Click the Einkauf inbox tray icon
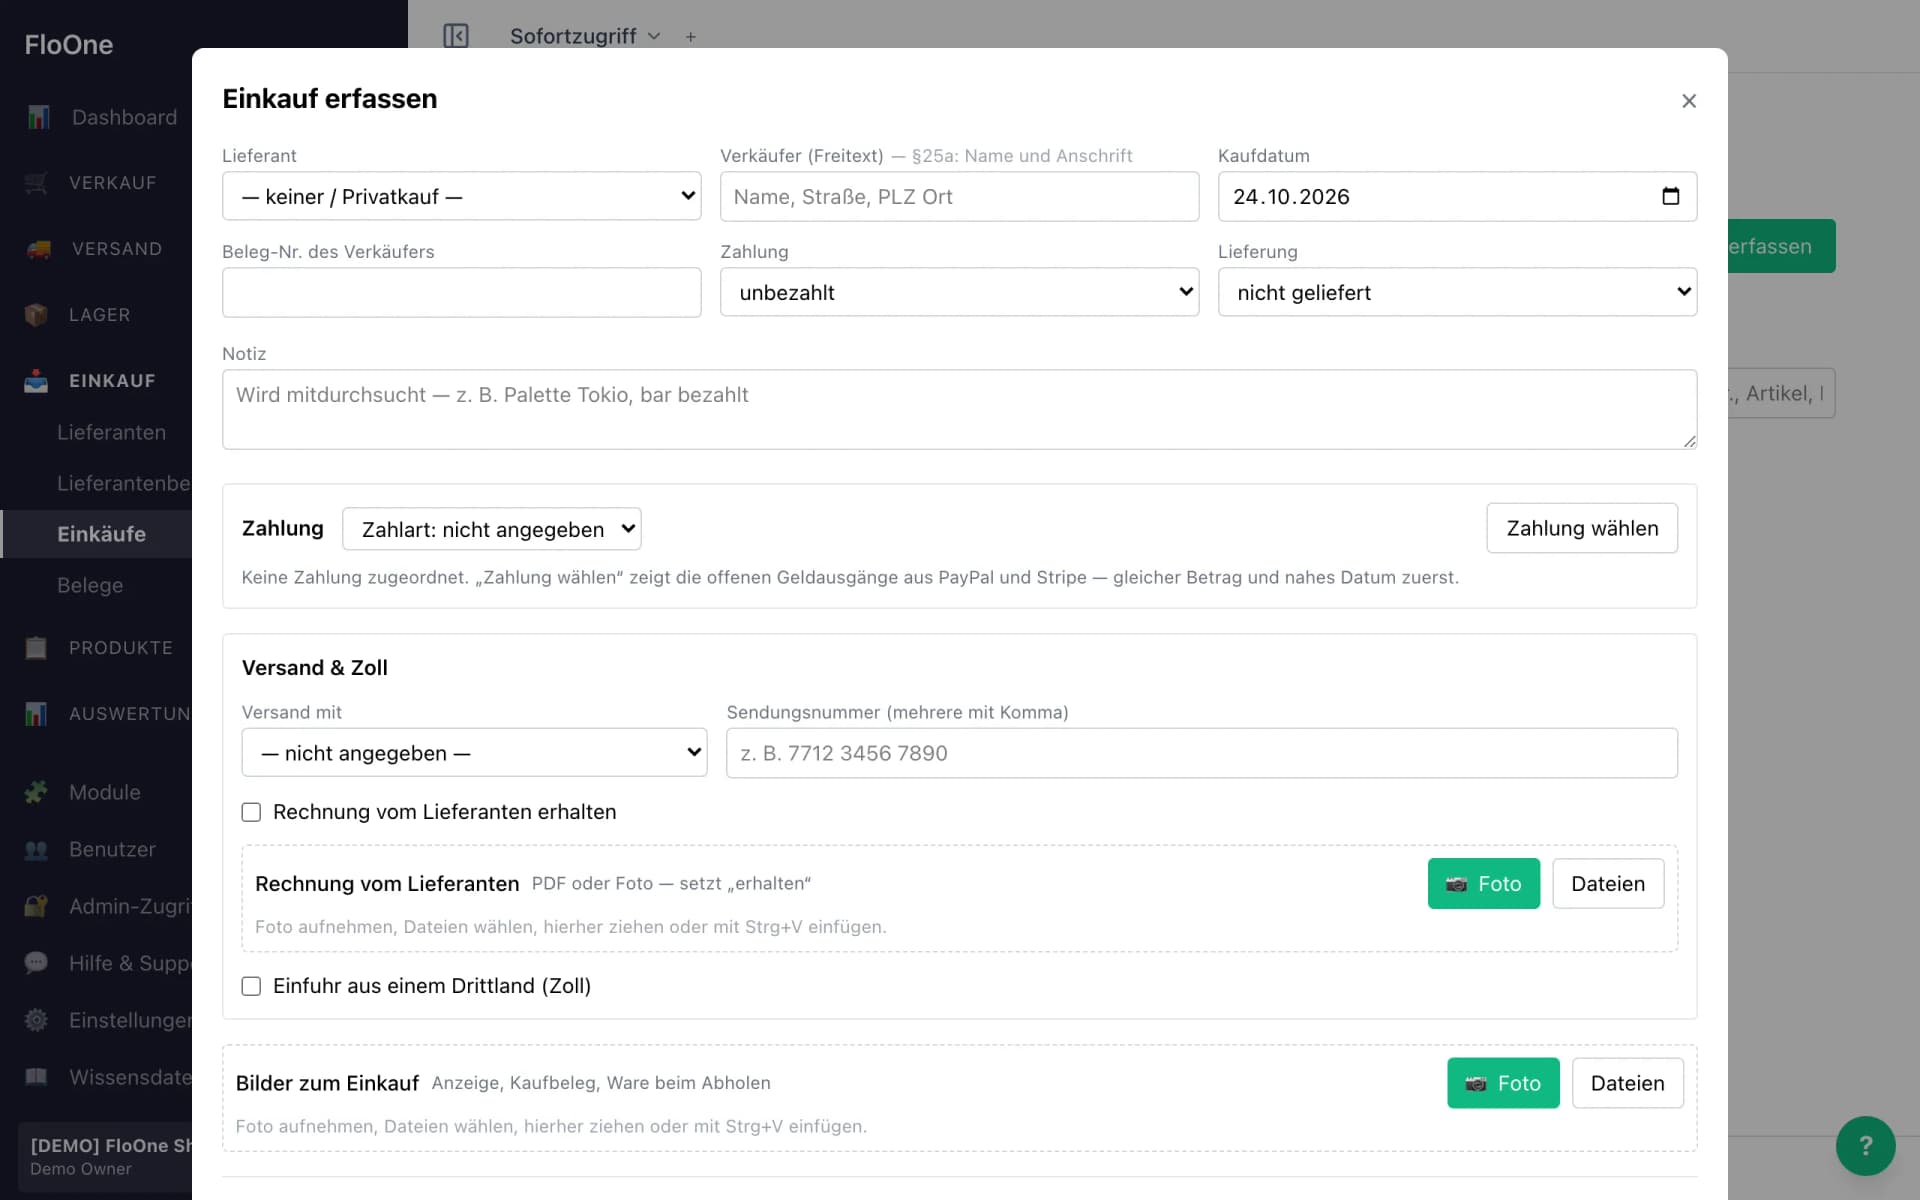Viewport: 1920px width, 1200px height. [x=36, y=381]
